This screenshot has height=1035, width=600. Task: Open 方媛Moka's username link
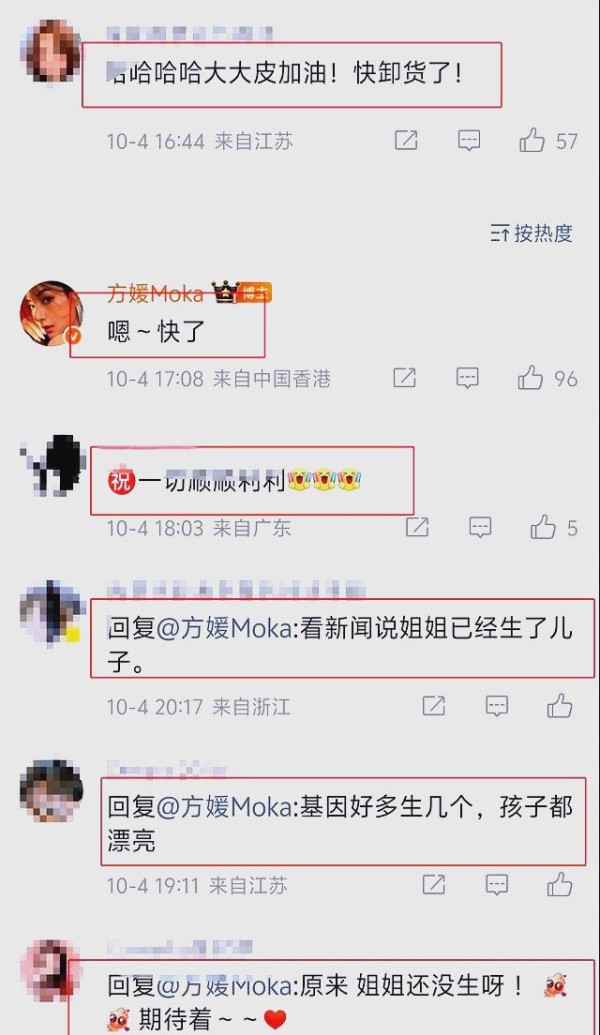click(x=155, y=293)
